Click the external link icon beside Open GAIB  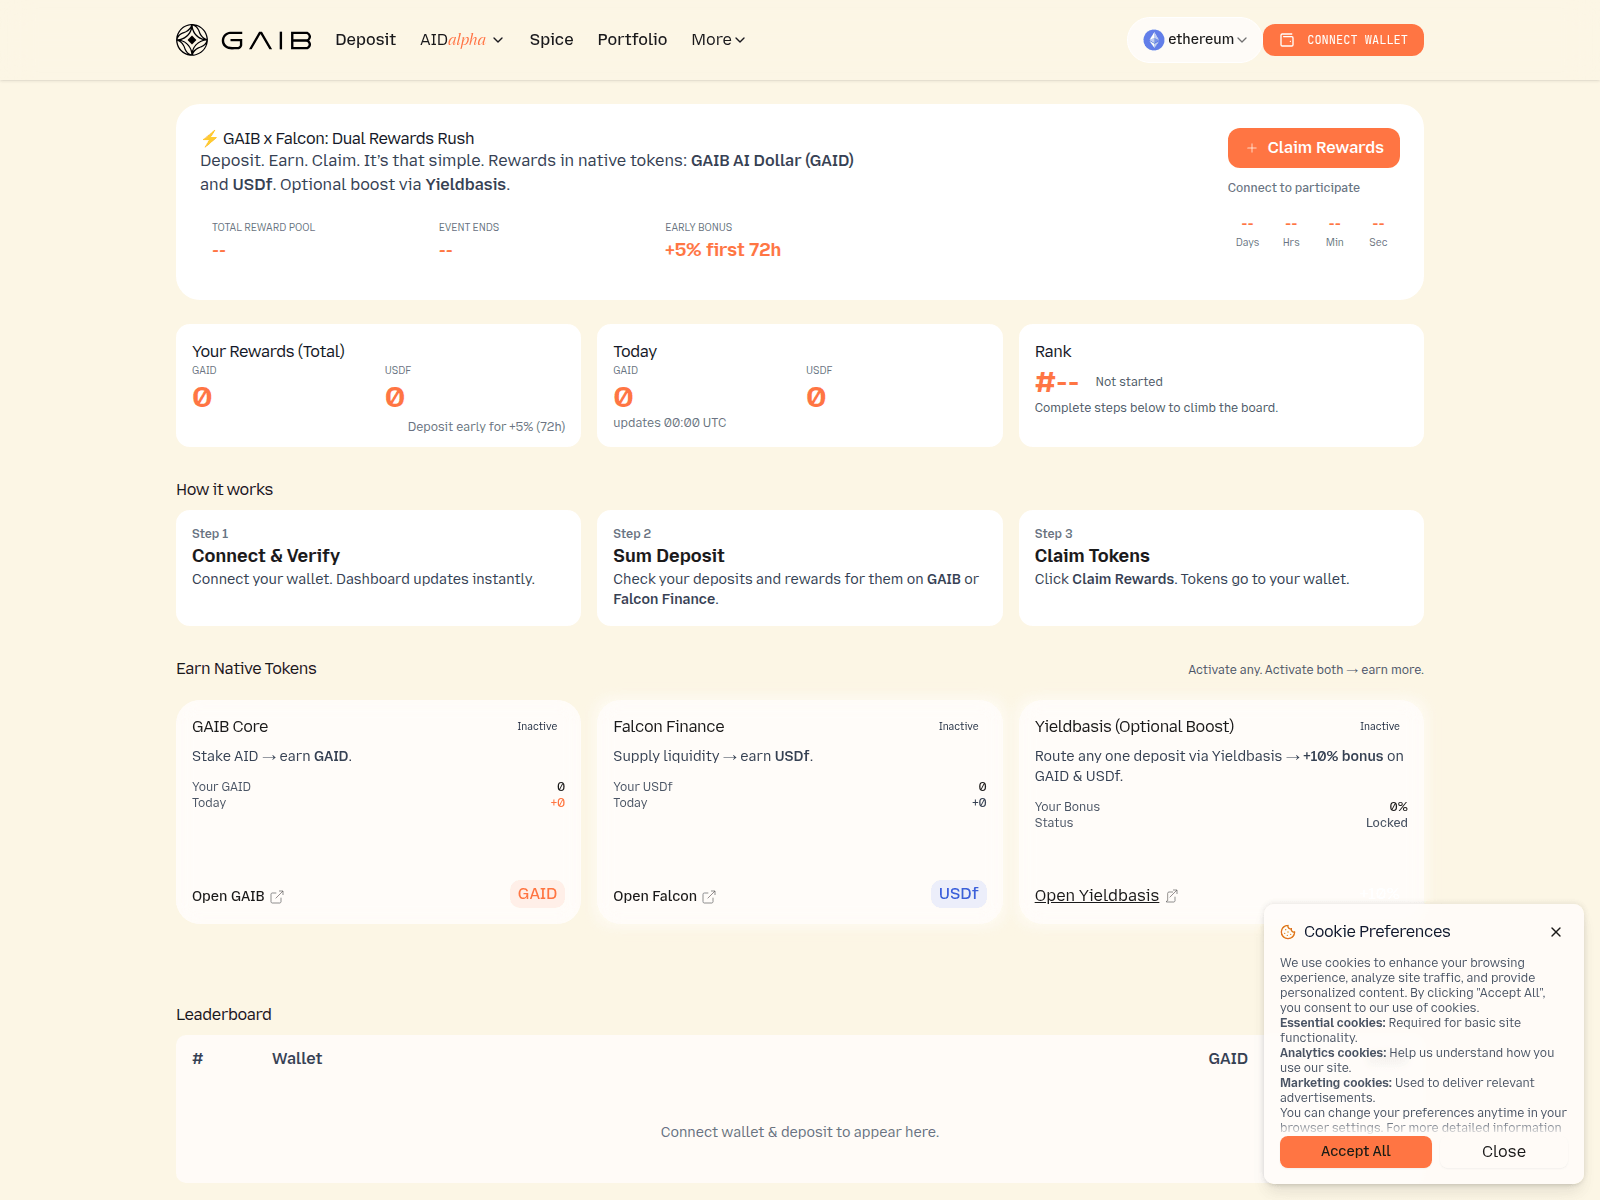pyautogui.click(x=277, y=897)
